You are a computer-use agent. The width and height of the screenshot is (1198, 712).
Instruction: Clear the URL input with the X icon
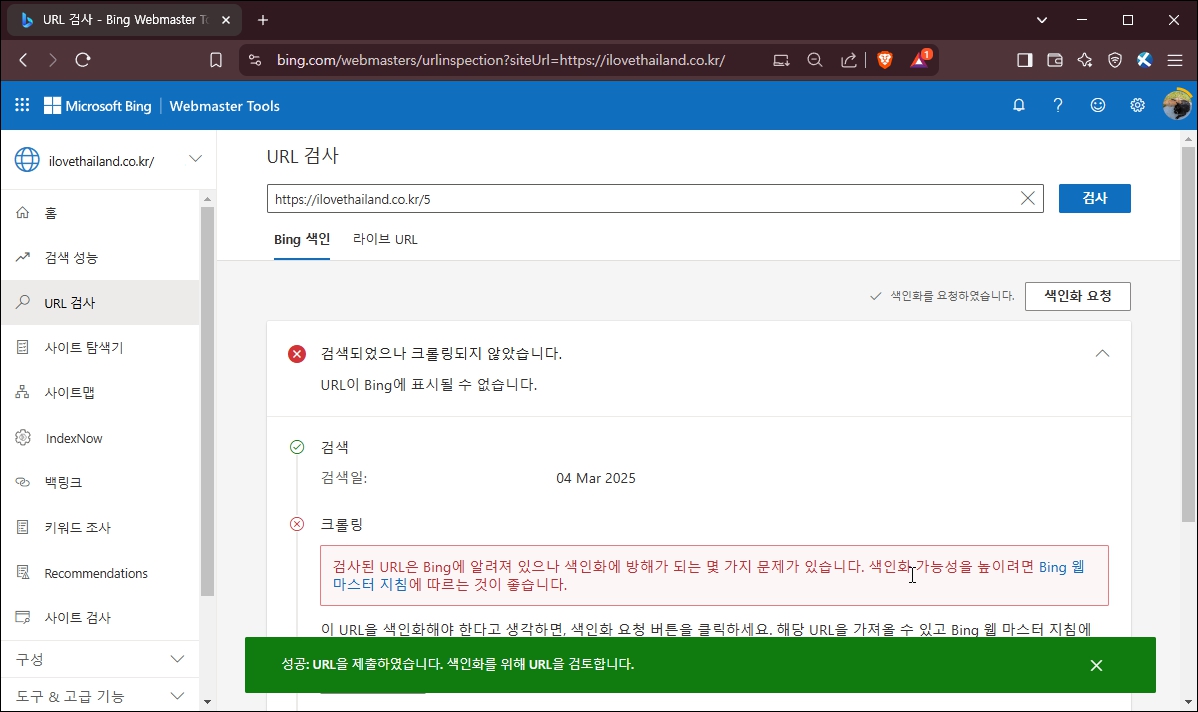[x=1027, y=198]
